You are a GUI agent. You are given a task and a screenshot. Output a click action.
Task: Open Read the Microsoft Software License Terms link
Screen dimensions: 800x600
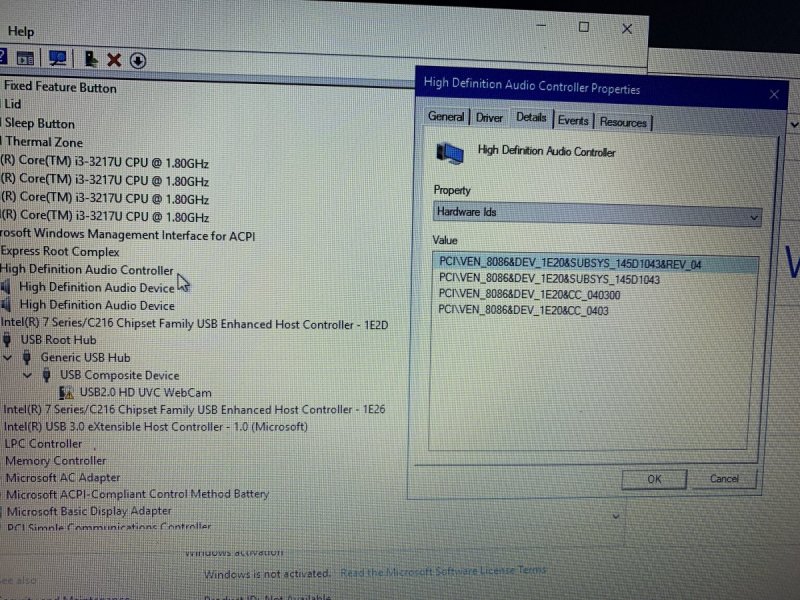[443, 571]
